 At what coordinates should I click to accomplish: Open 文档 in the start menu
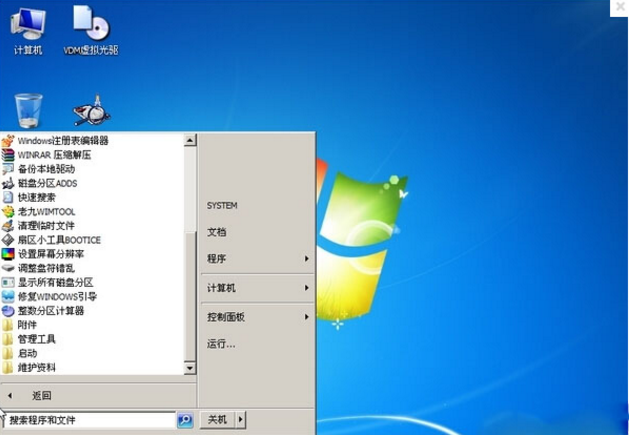(217, 232)
